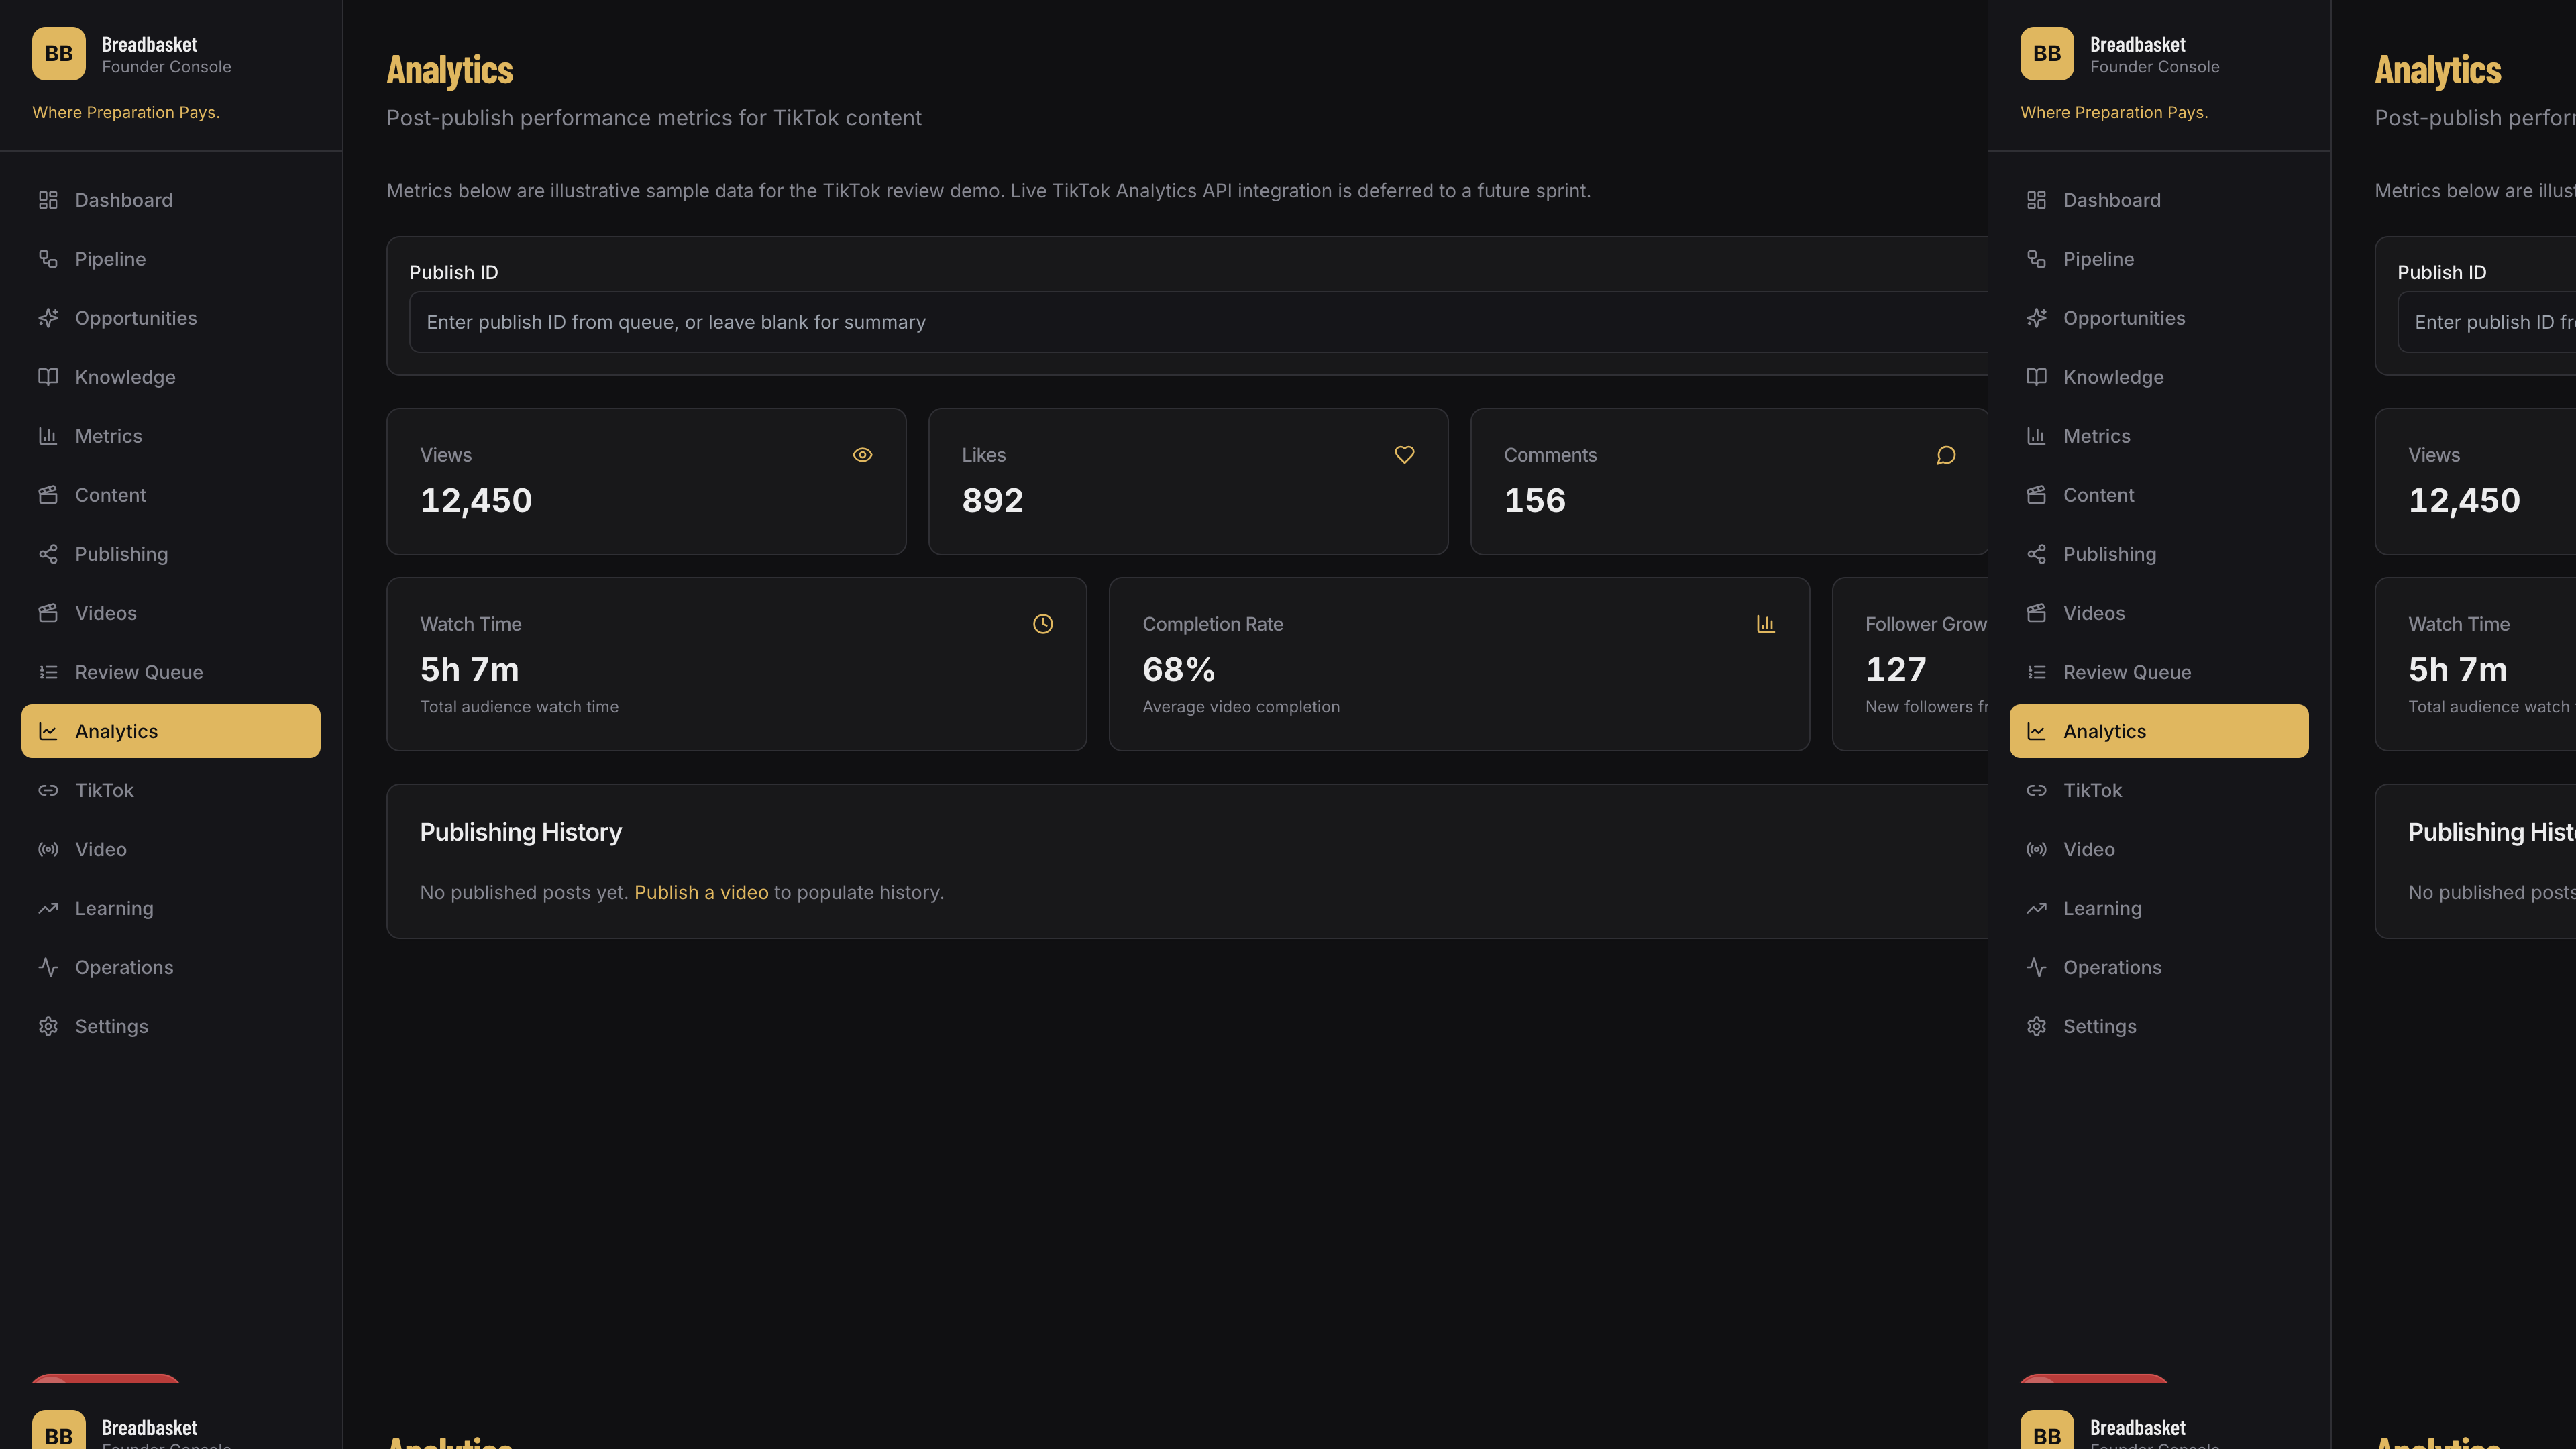Open TikTok label in right sidebar copy
Image resolution: width=2576 pixels, height=1449 pixels.
tap(2092, 790)
